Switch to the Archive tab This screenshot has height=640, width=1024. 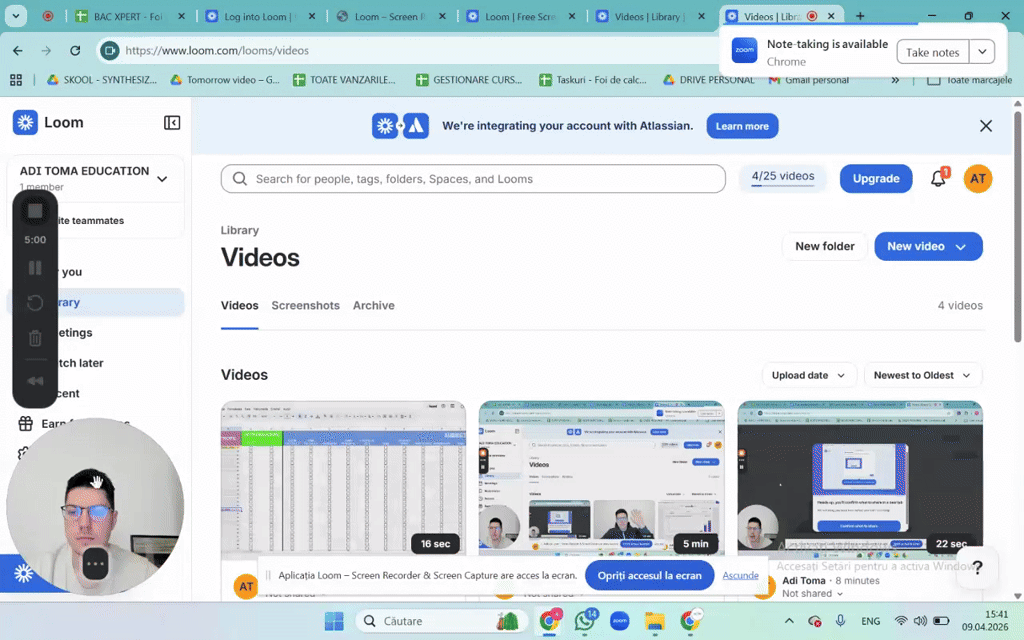[374, 306]
